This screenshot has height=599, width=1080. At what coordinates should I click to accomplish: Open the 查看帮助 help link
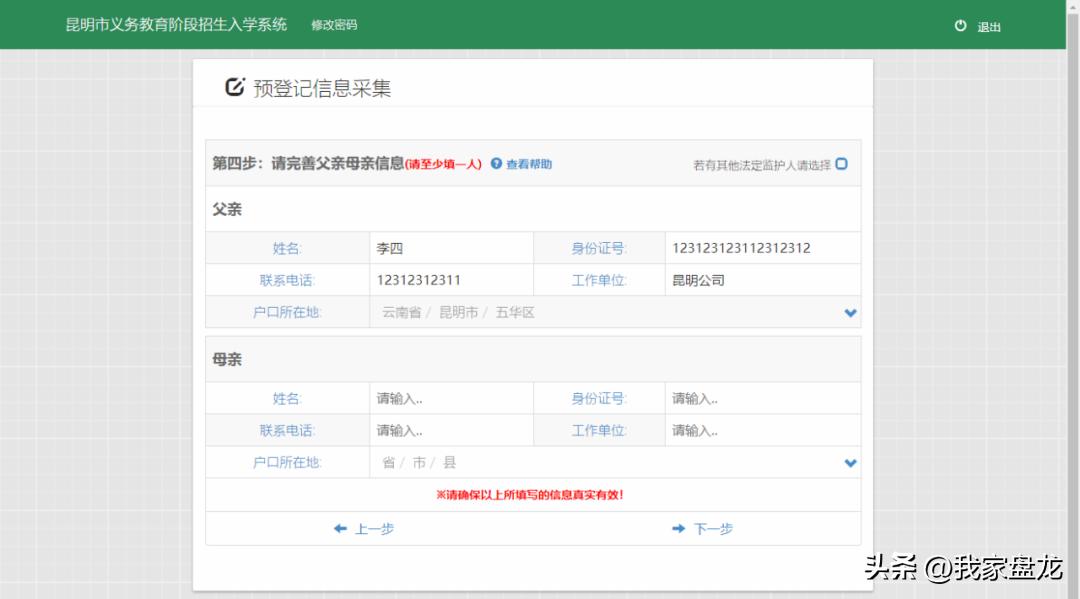pyautogui.click(x=530, y=163)
